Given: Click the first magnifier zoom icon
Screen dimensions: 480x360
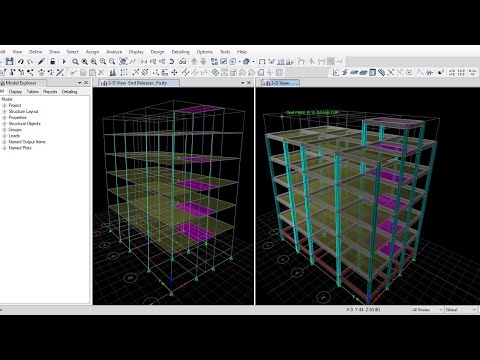Looking at the screenshot, I should click(x=75, y=61).
